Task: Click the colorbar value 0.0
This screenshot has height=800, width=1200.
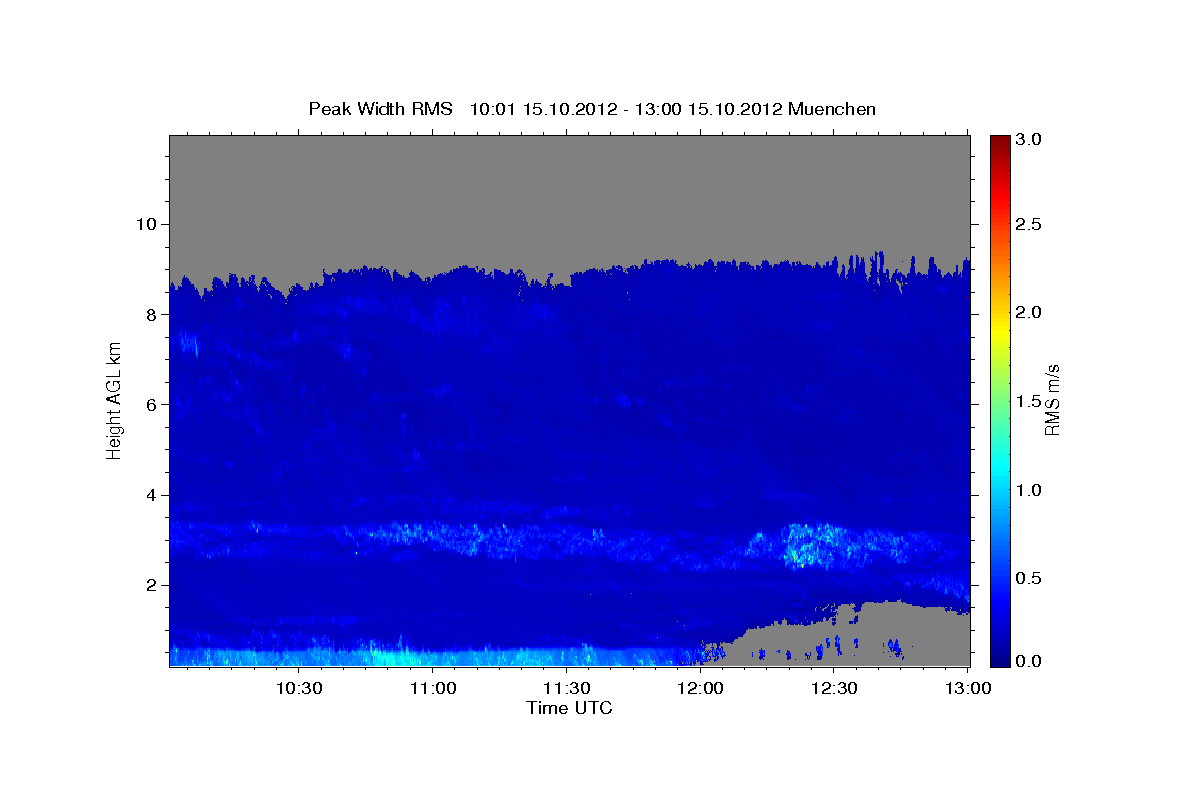Action: coord(1030,661)
